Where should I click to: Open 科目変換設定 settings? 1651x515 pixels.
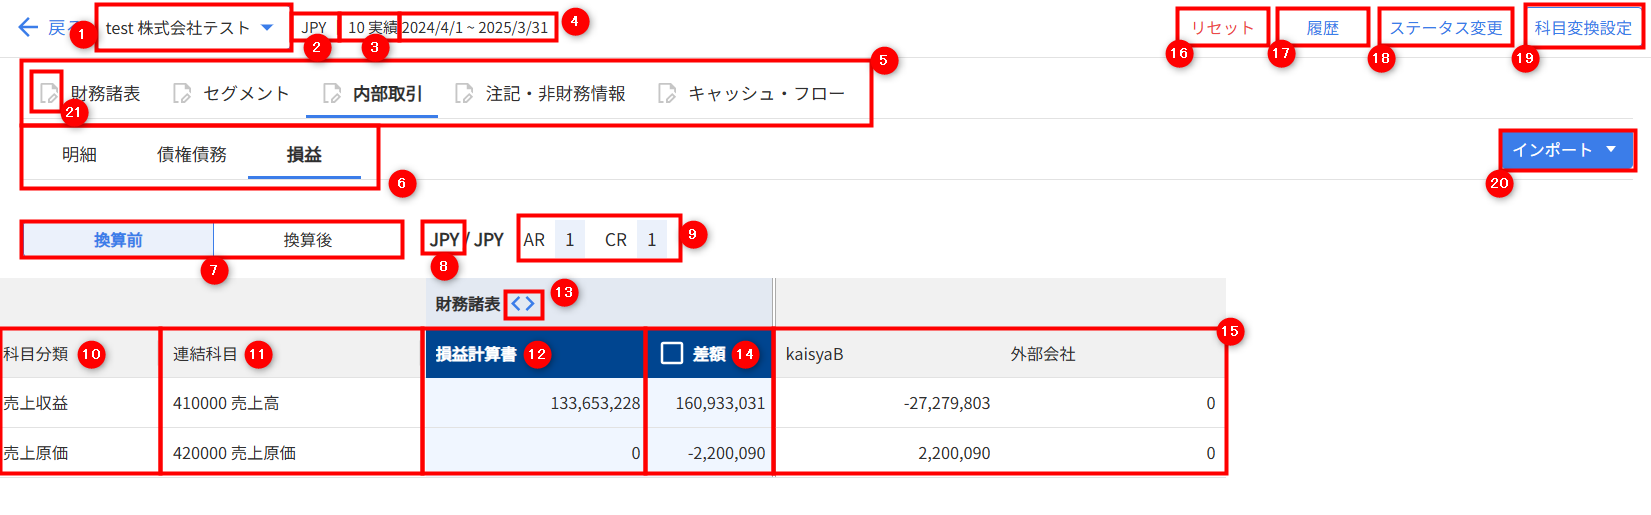1583,28
